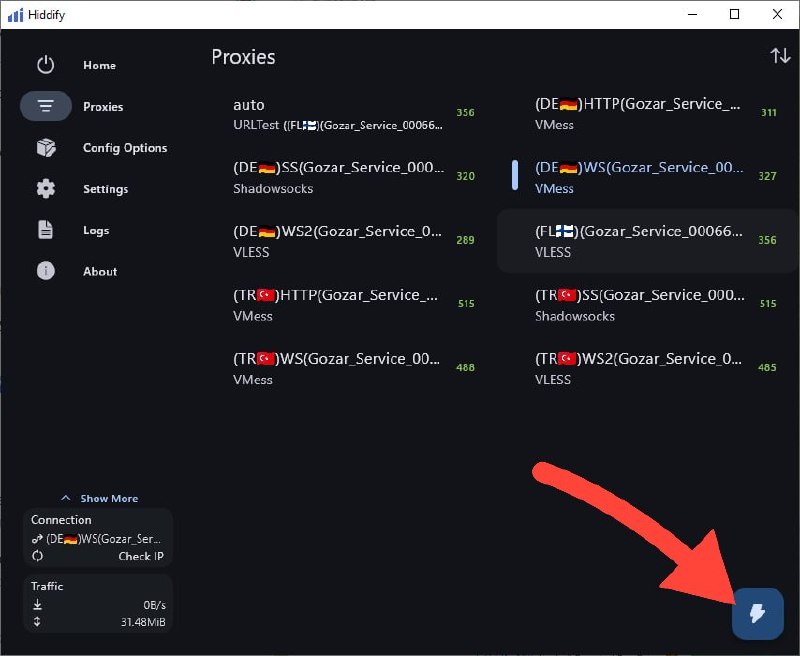Maximize the Hiddify window
Viewport: 800px width, 656px height.
point(734,14)
